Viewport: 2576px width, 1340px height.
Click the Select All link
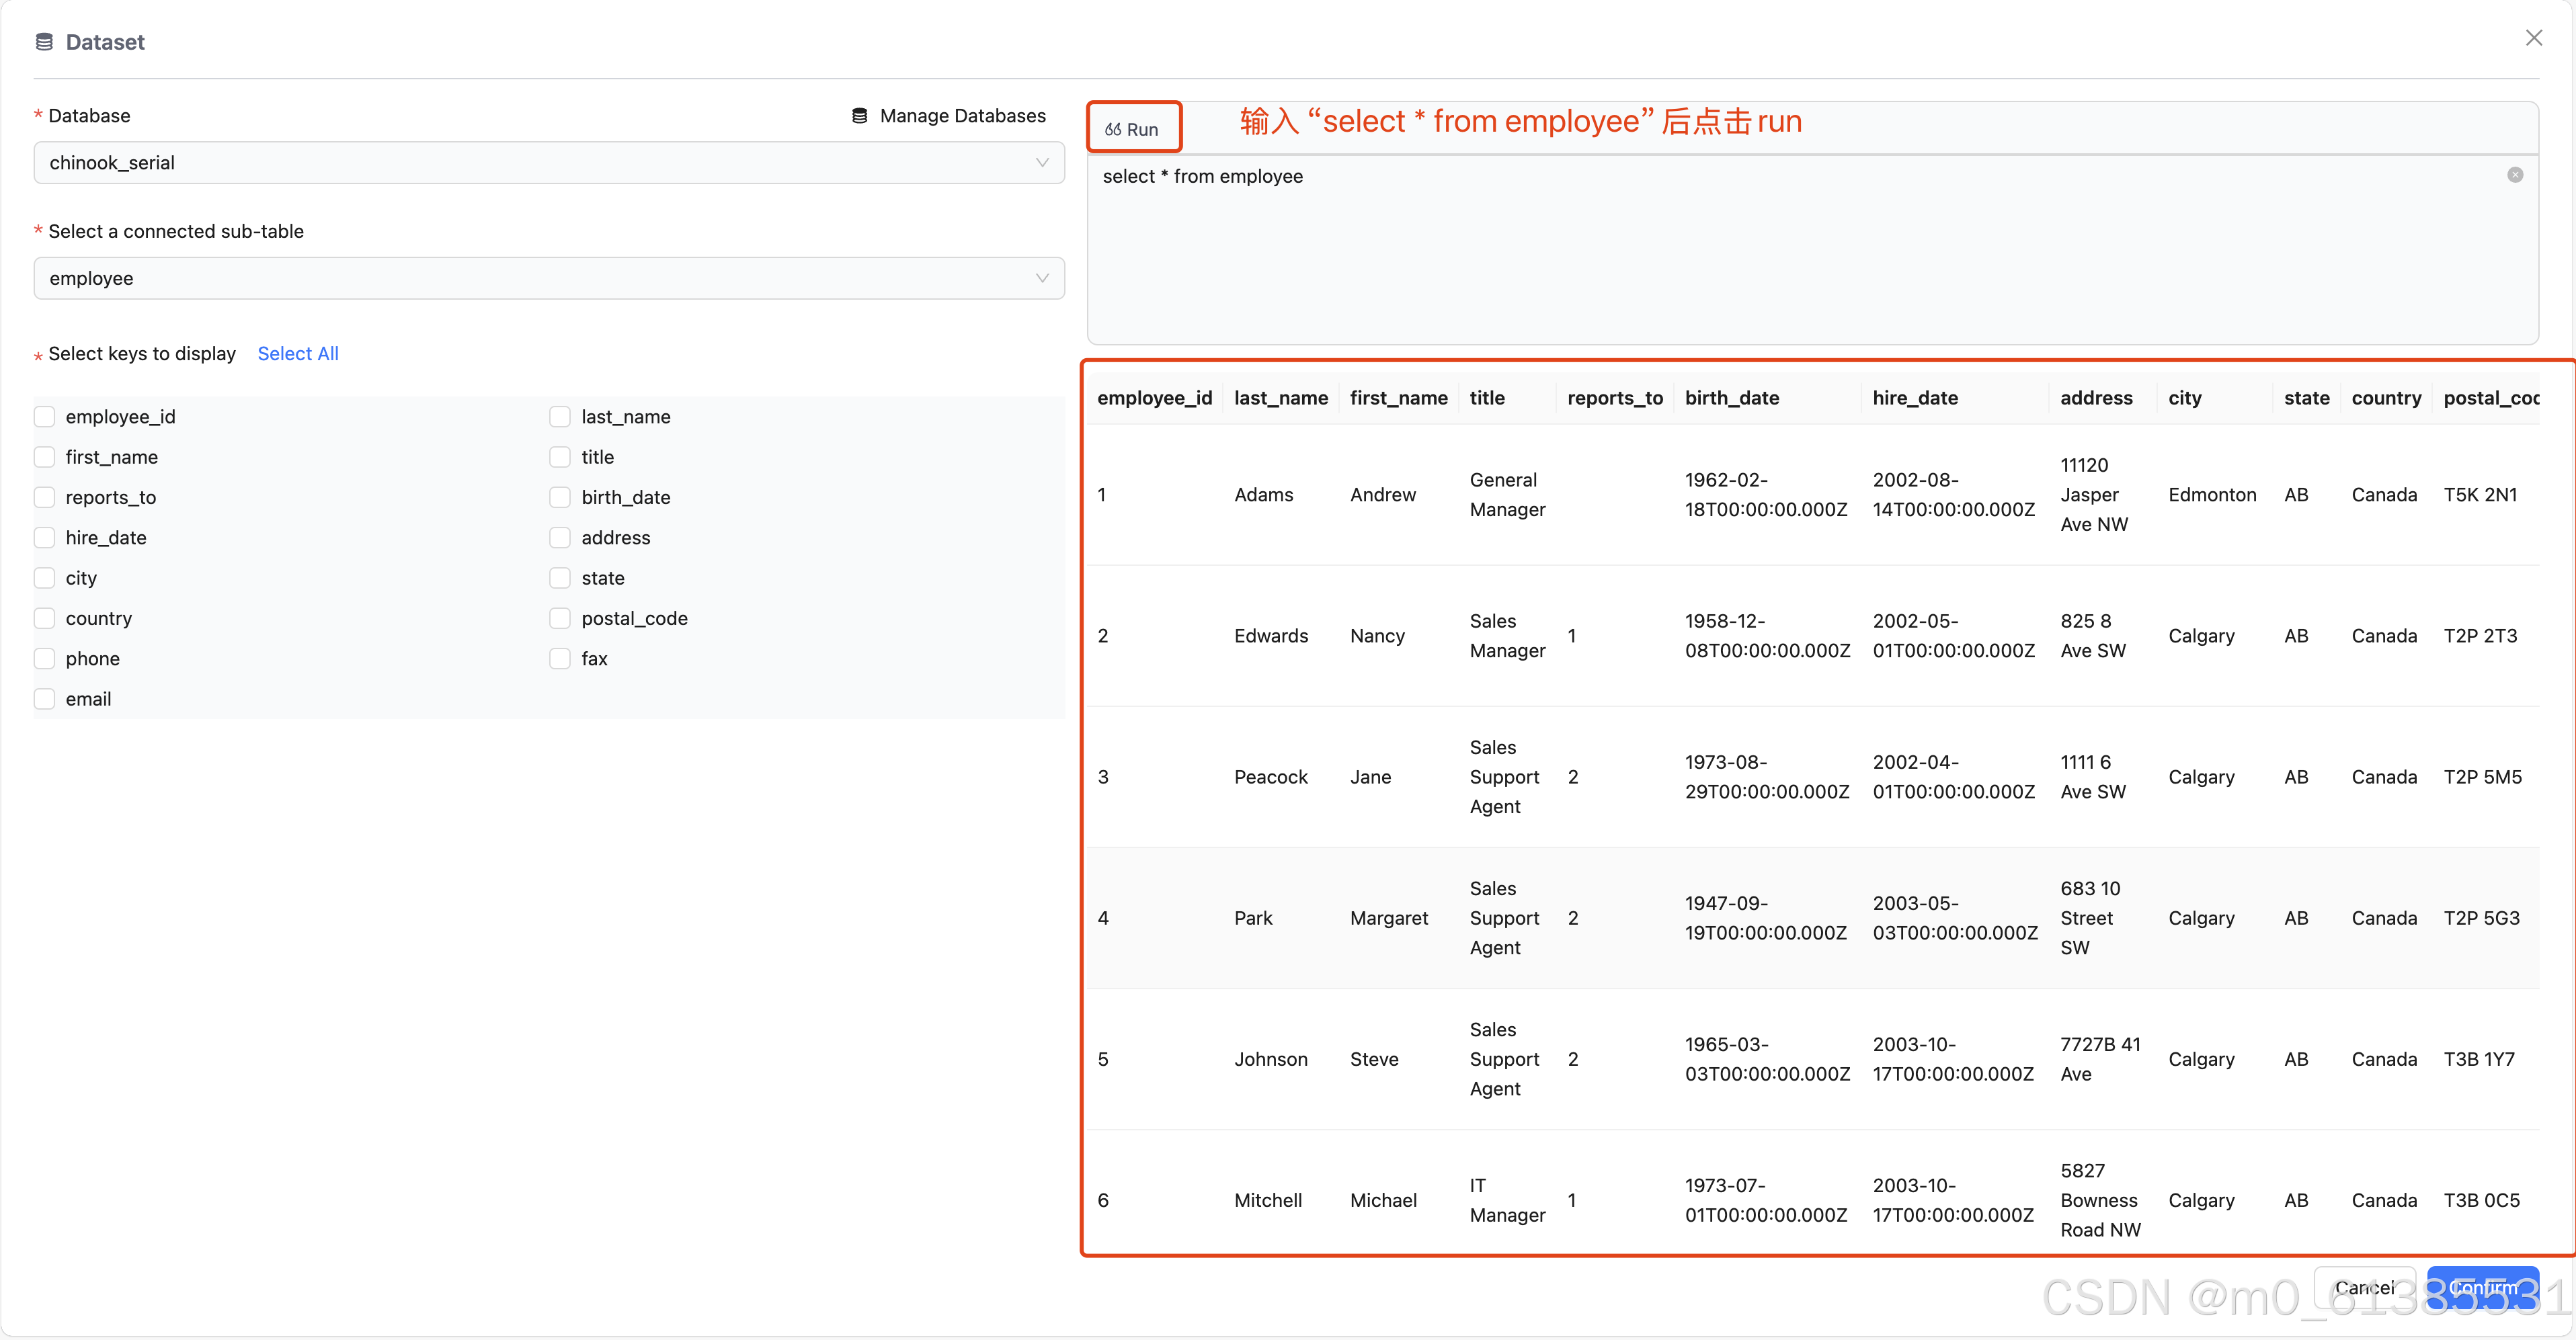(x=298, y=353)
